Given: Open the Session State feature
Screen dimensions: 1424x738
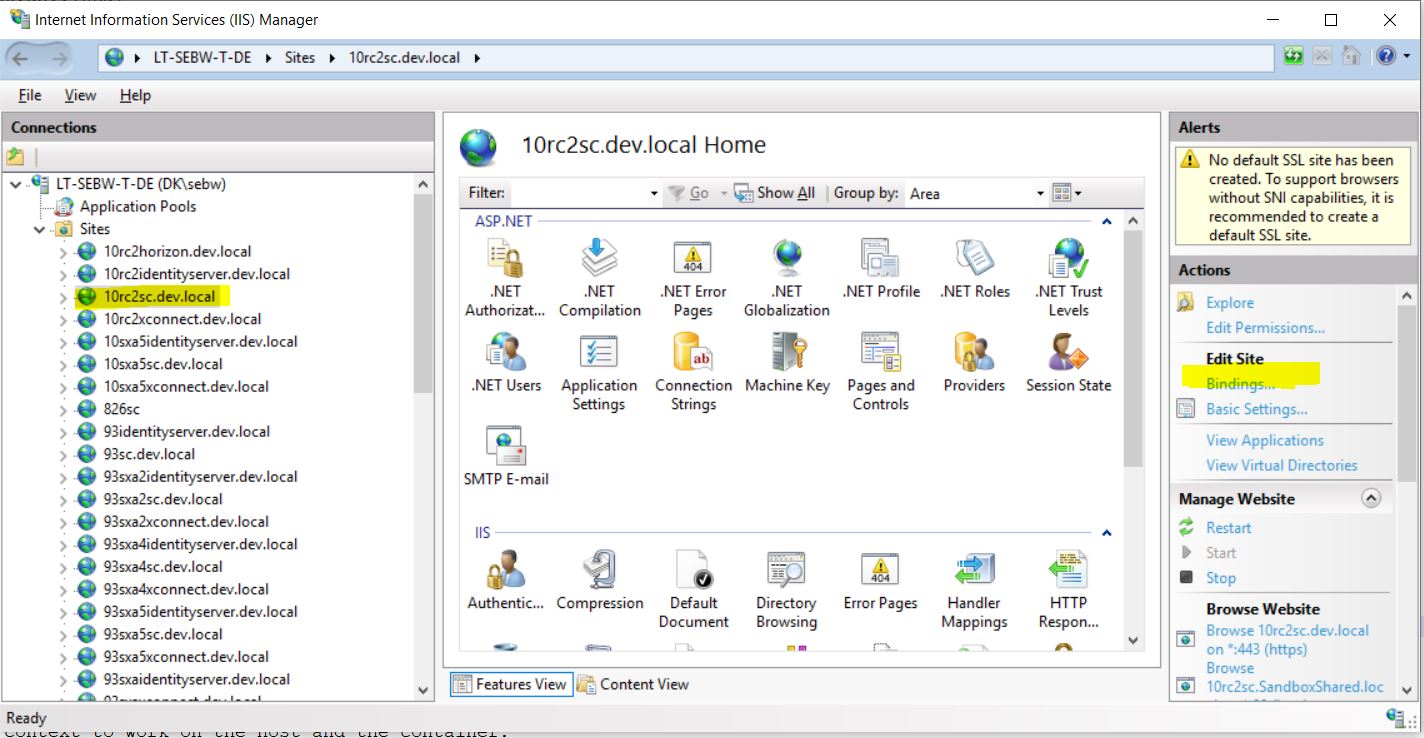Looking at the screenshot, I should coord(1068,352).
